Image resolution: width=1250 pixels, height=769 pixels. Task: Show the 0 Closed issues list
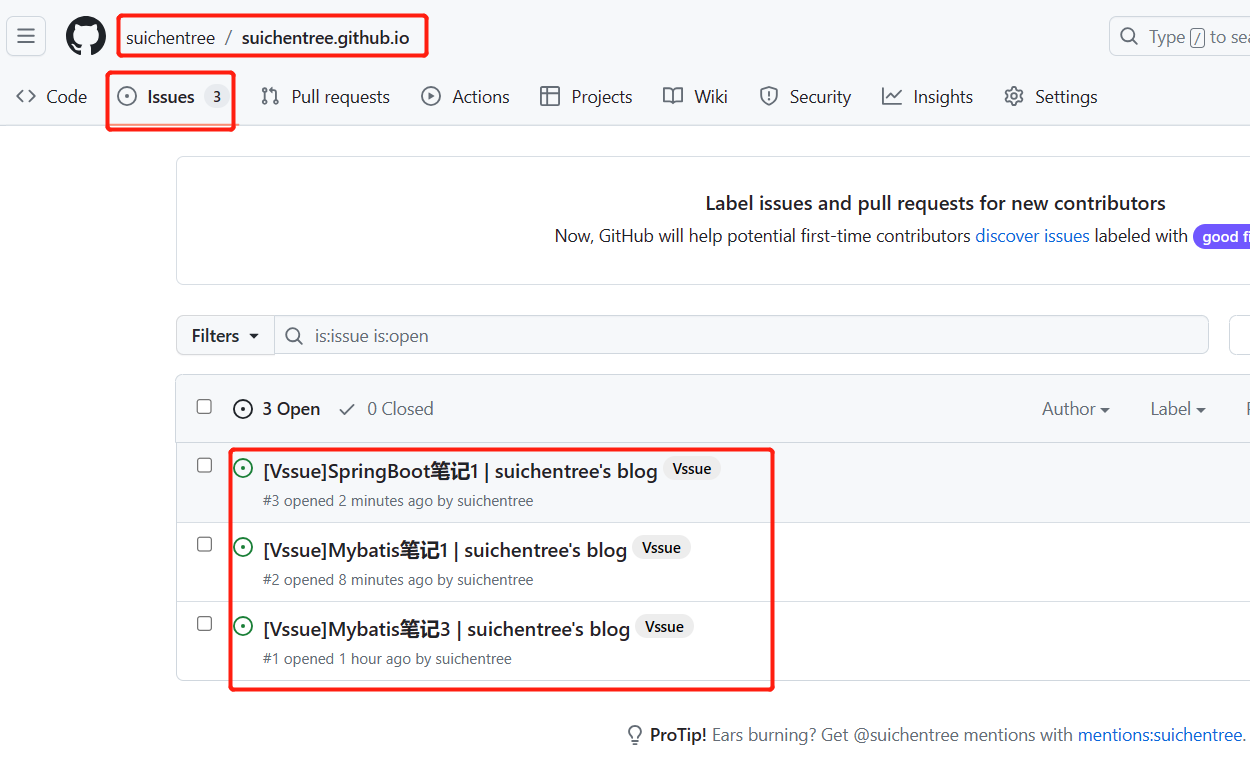coord(387,409)
